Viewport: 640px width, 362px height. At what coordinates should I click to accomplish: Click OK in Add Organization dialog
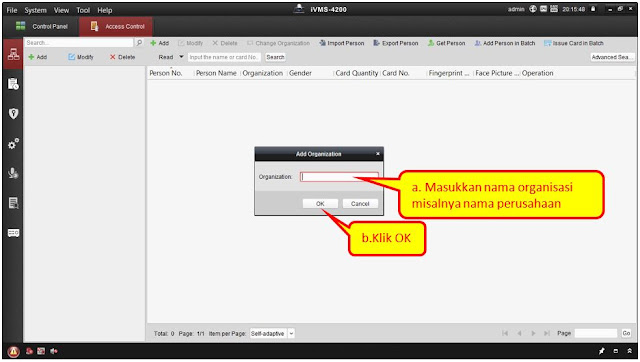[320, 203]
